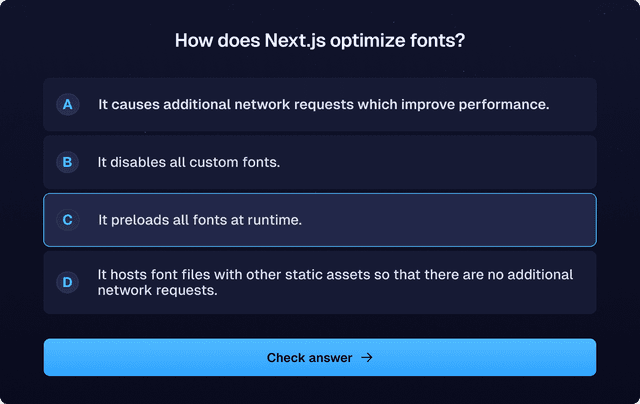Screen dimensions: 640x404
Task: Click the right arrow icon beside Check answer
Action: [x=367, y=357]
